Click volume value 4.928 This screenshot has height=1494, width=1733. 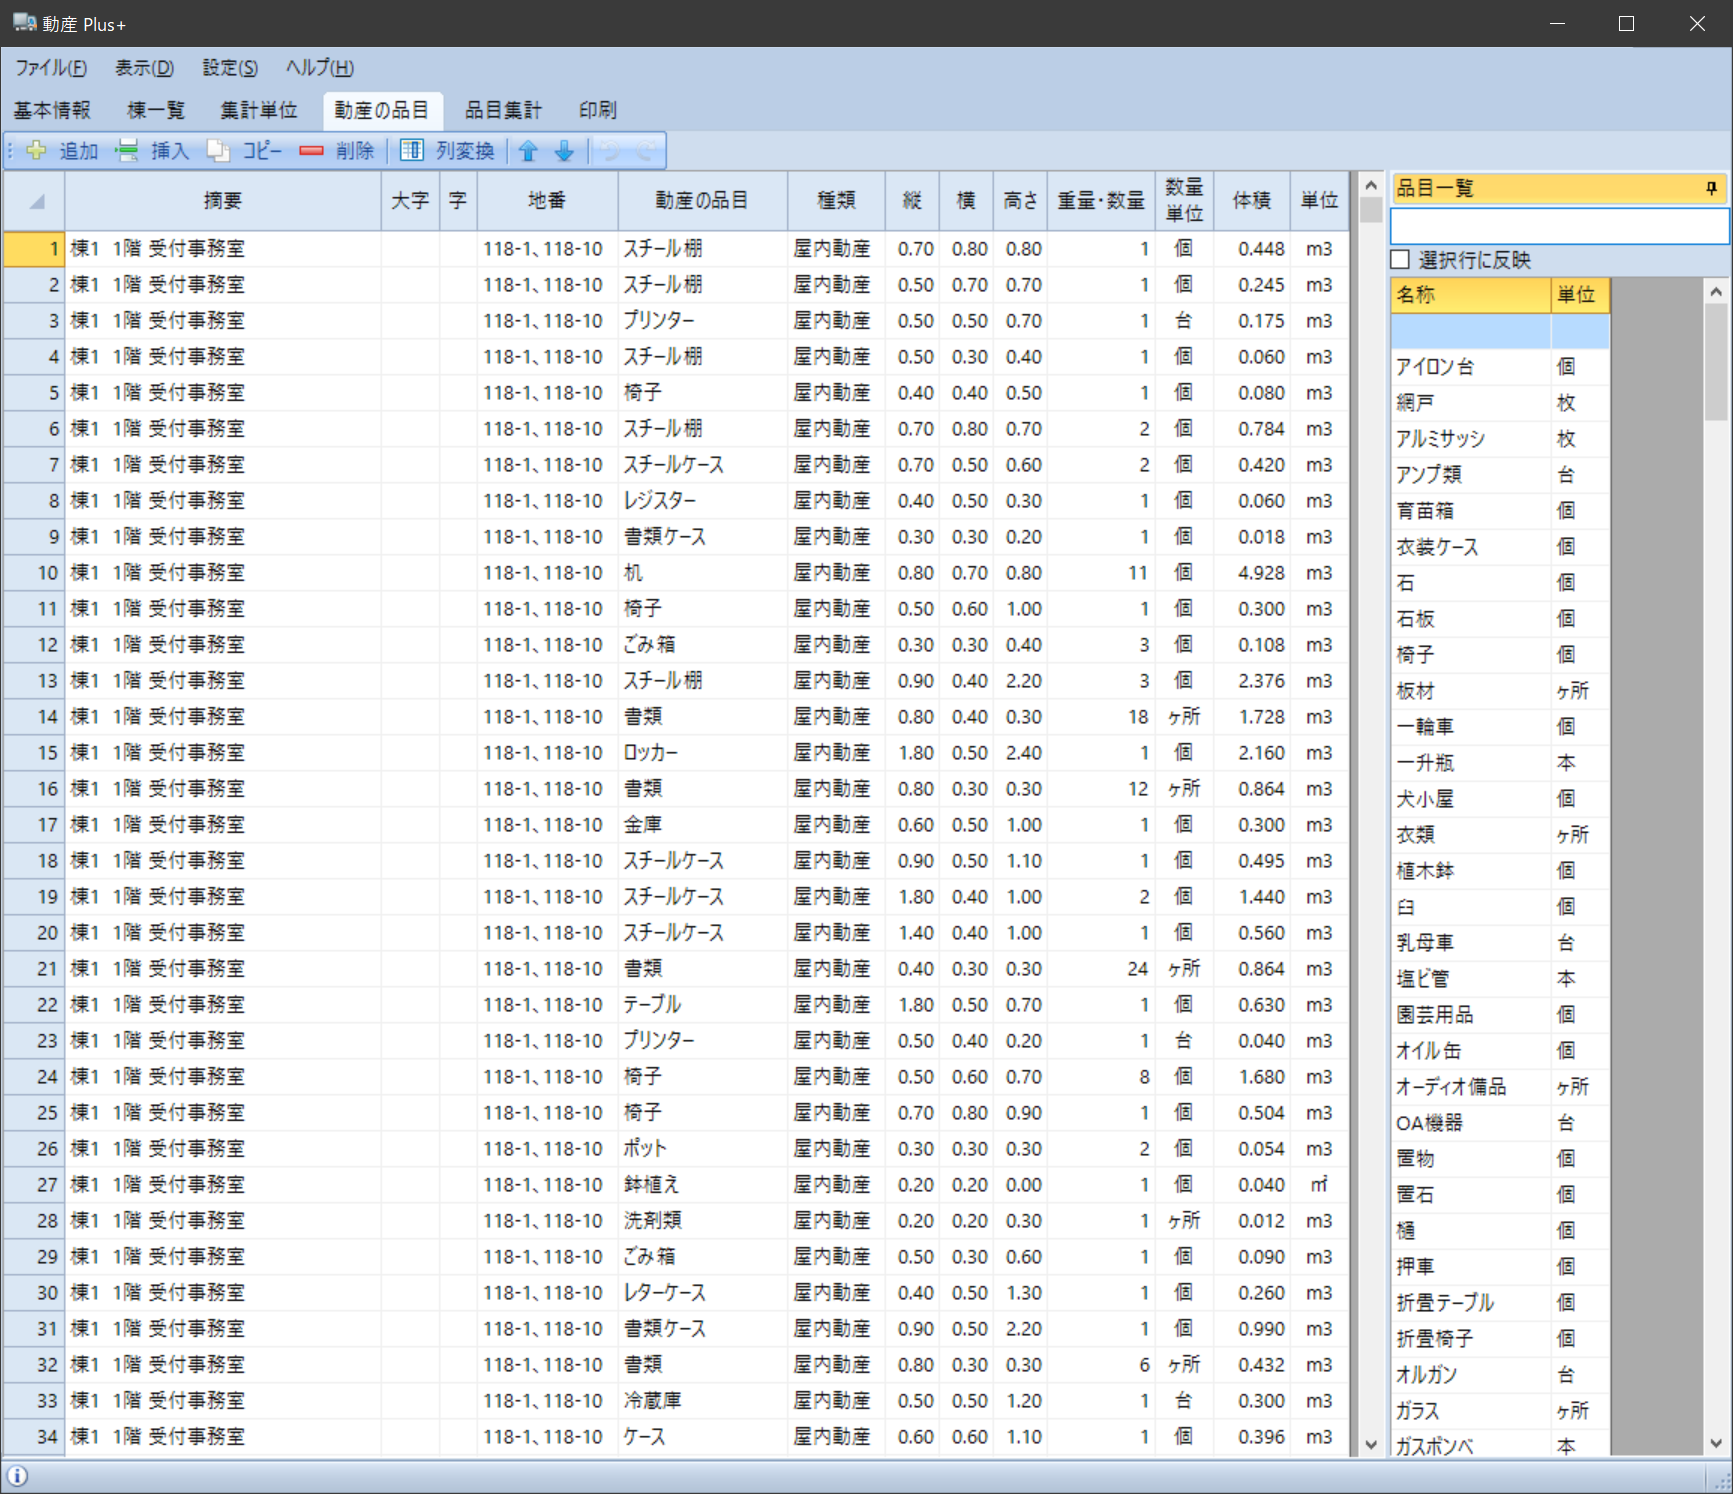[x=1251, y=573]
